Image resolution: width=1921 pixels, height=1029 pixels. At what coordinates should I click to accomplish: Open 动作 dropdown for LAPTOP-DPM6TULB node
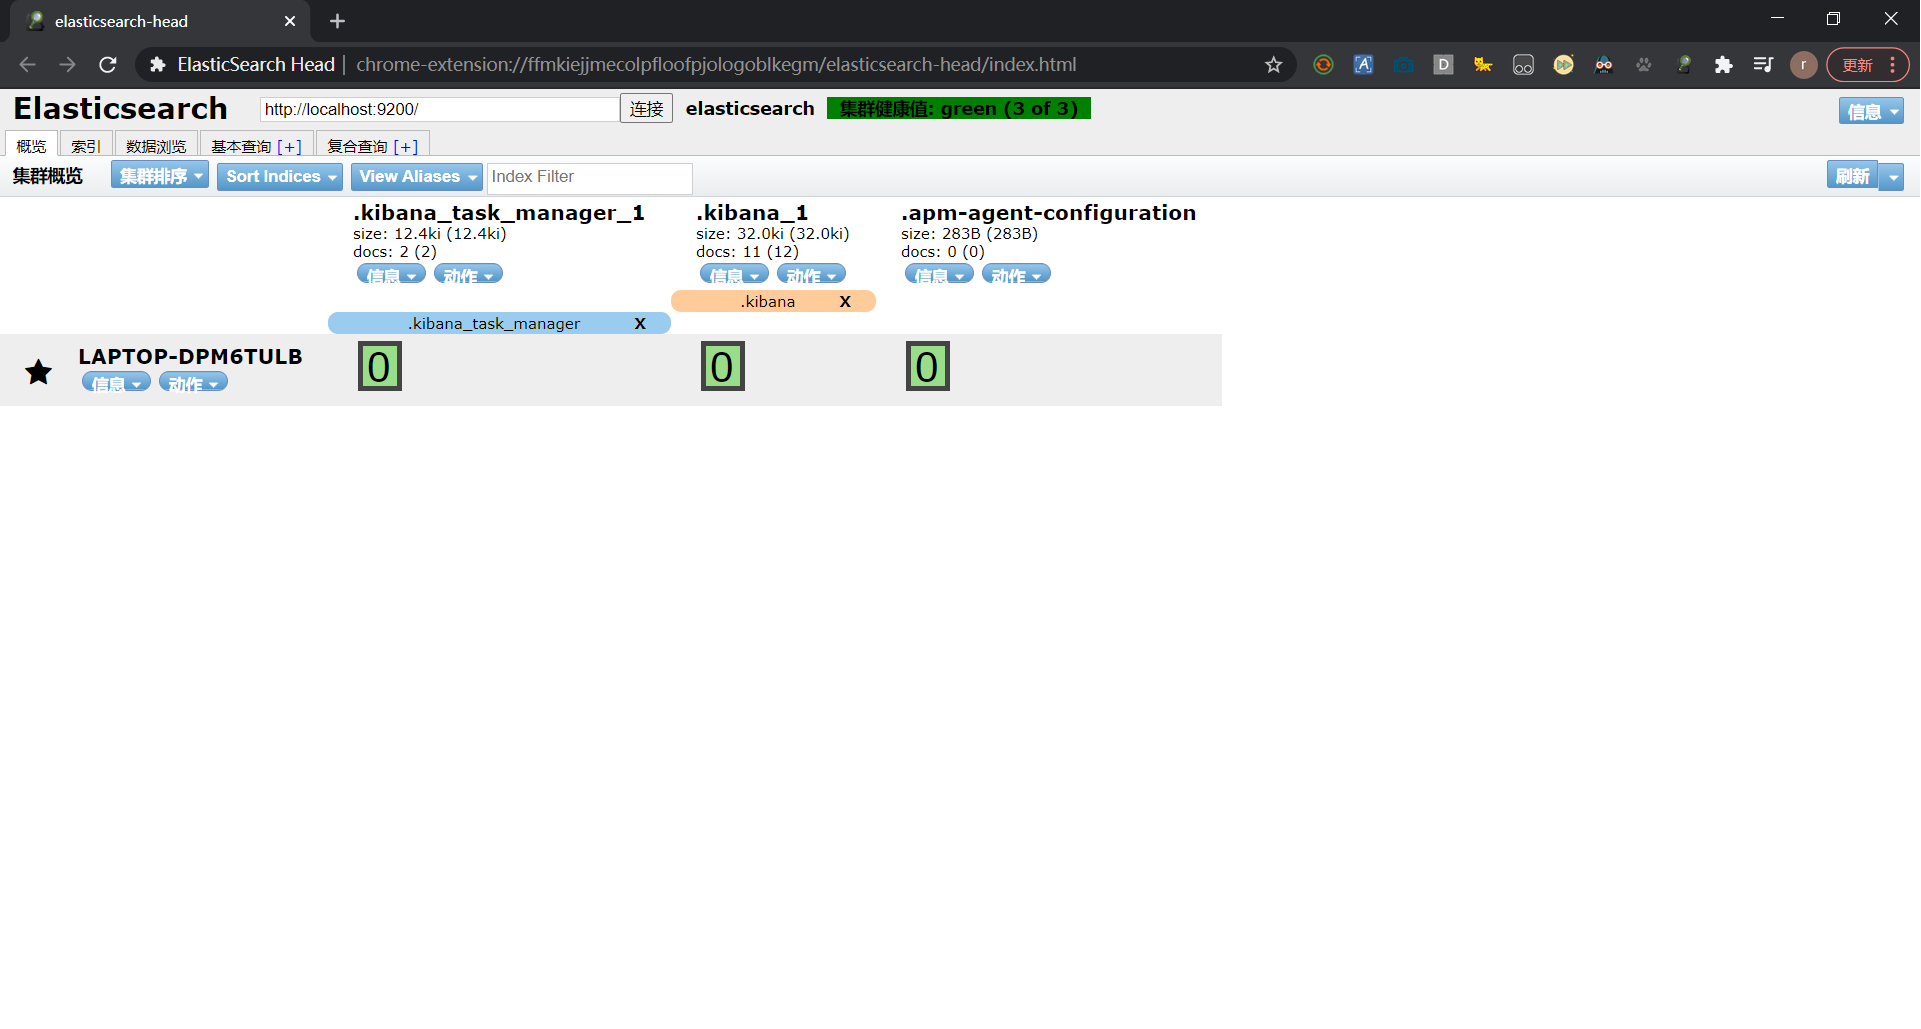(193, 382)
